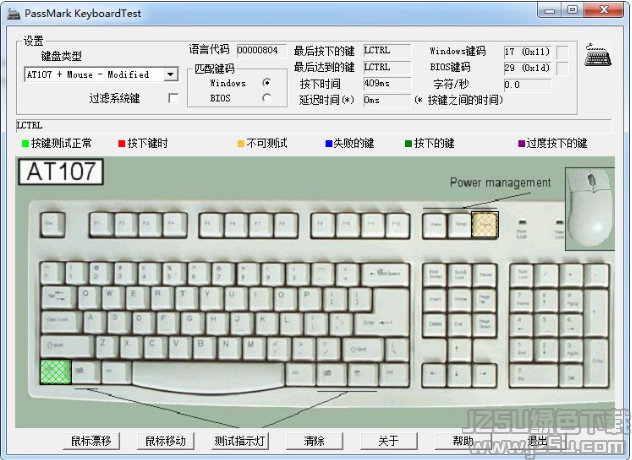Click the Delete key on keyboard image
This screenshot has height=460, width=632.
pyautogui.click(x=435, y=324)
